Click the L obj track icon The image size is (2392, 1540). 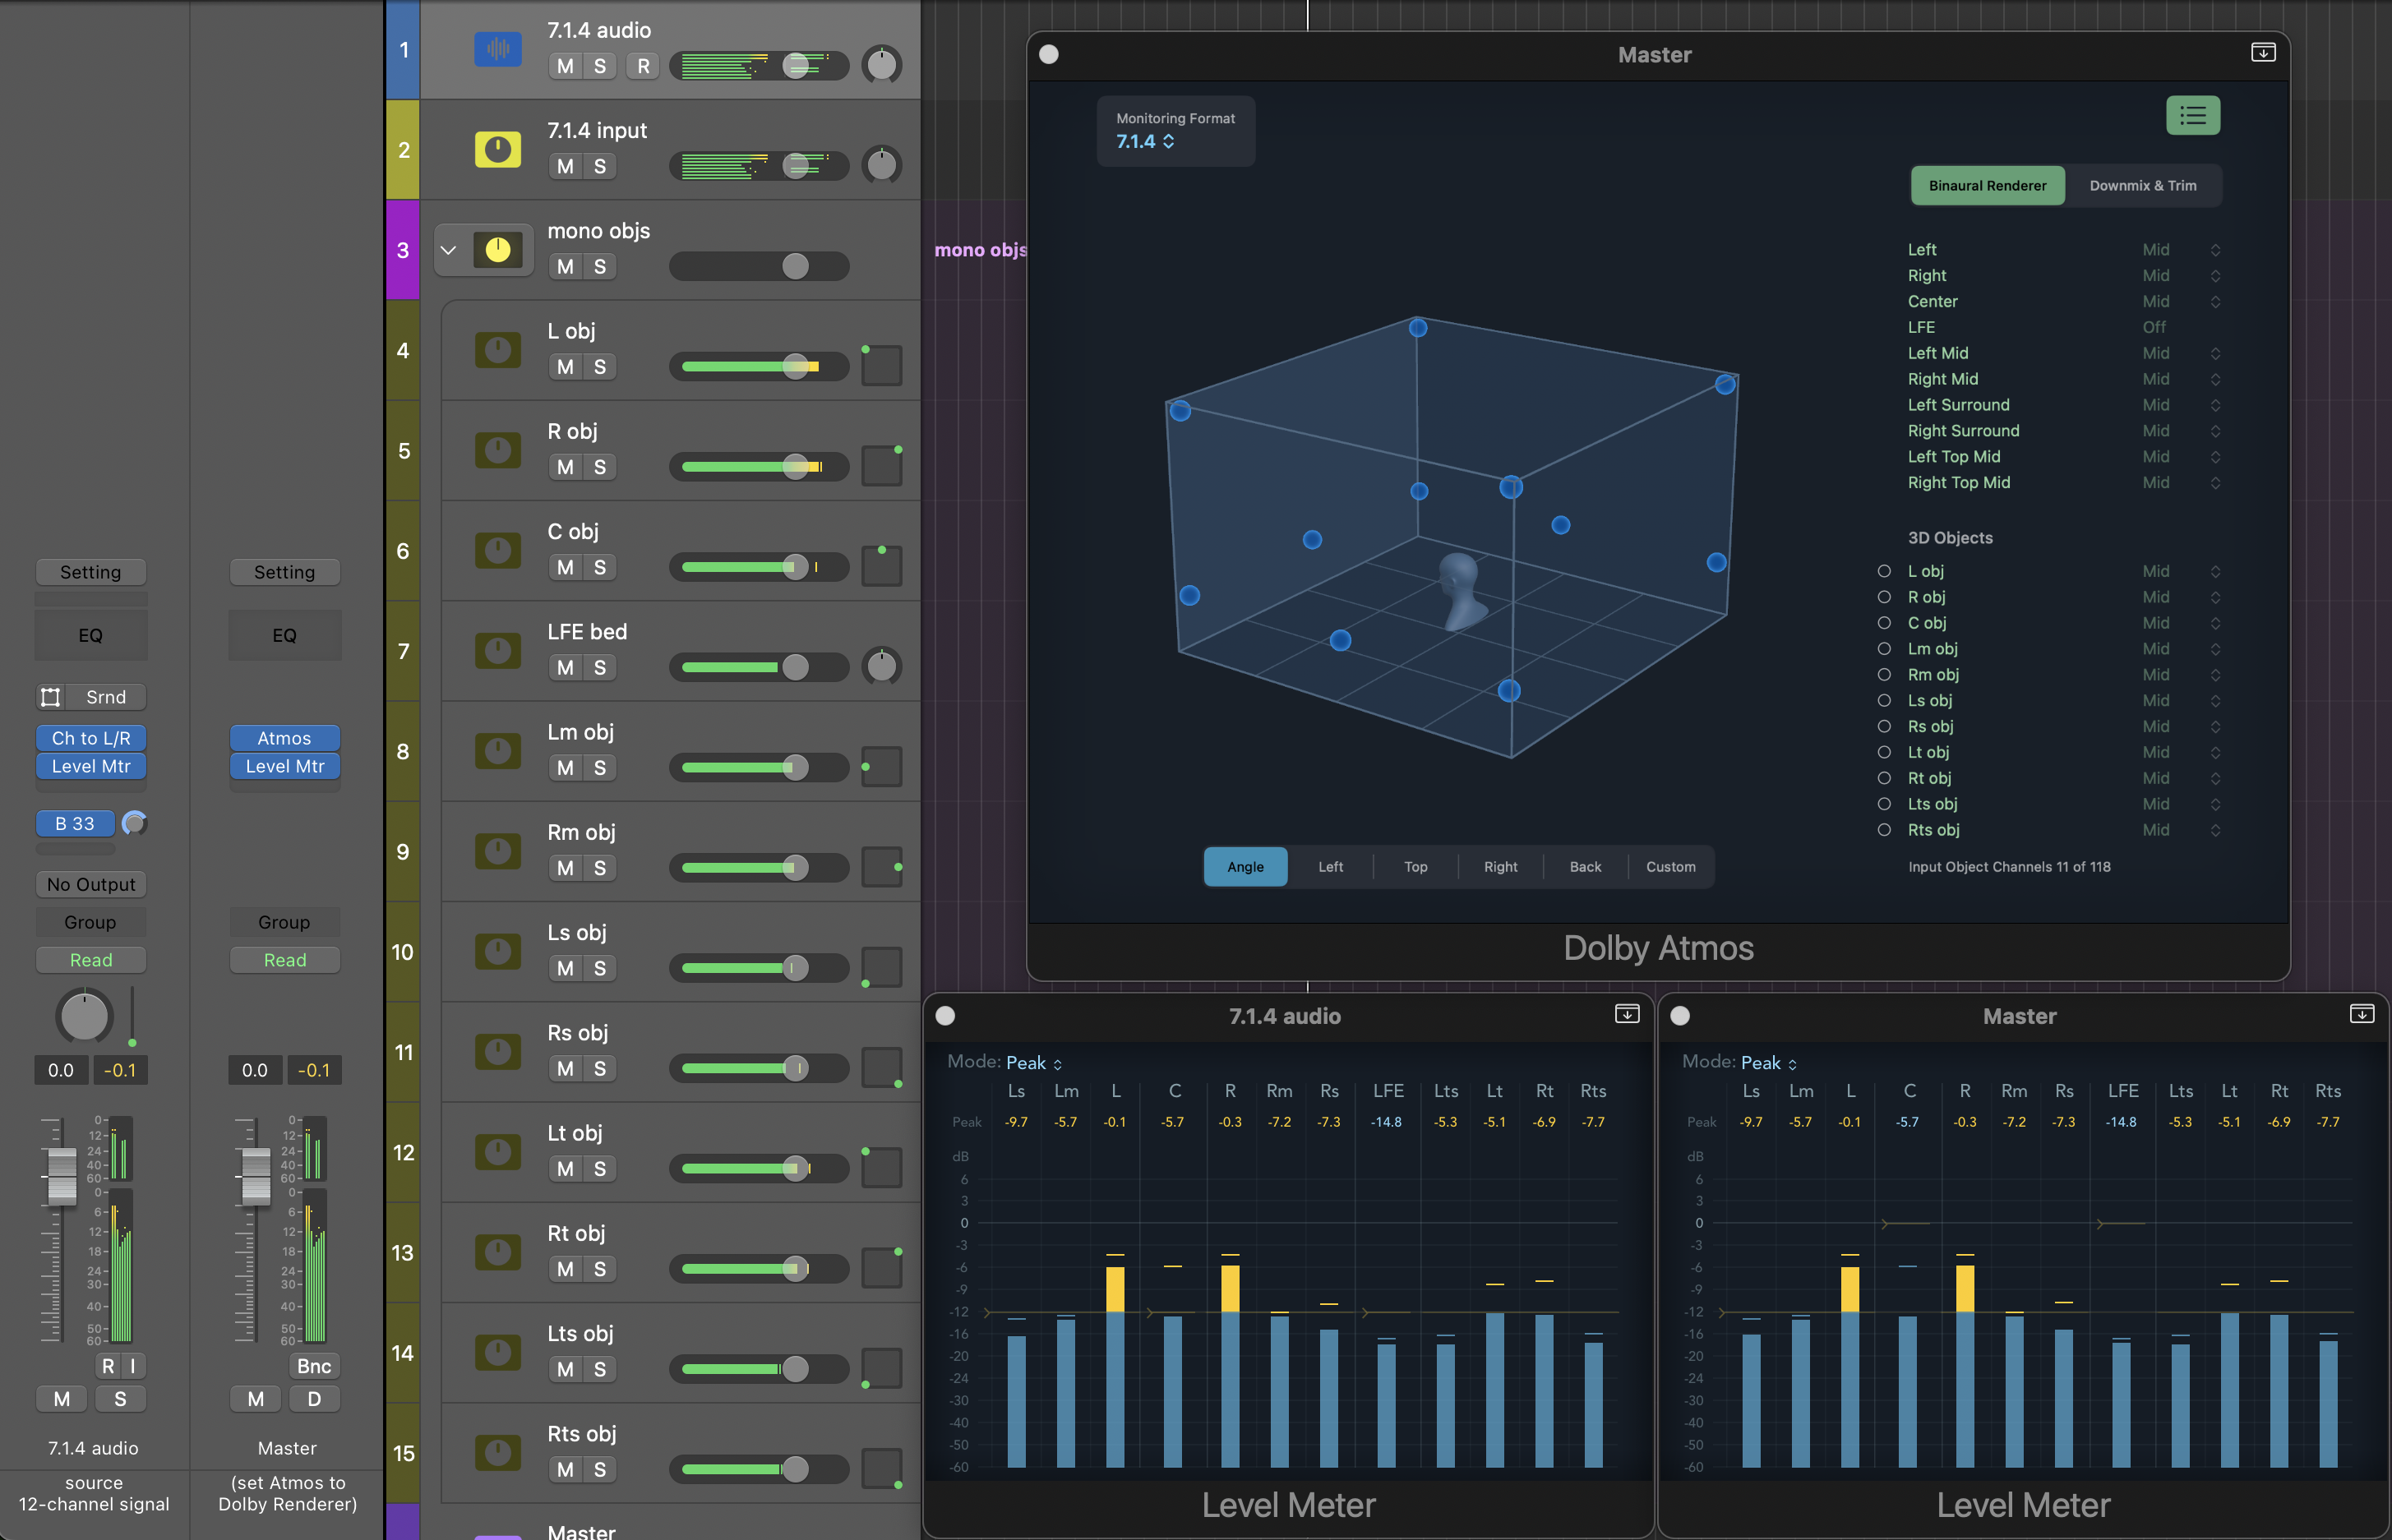tap(498, 350)
